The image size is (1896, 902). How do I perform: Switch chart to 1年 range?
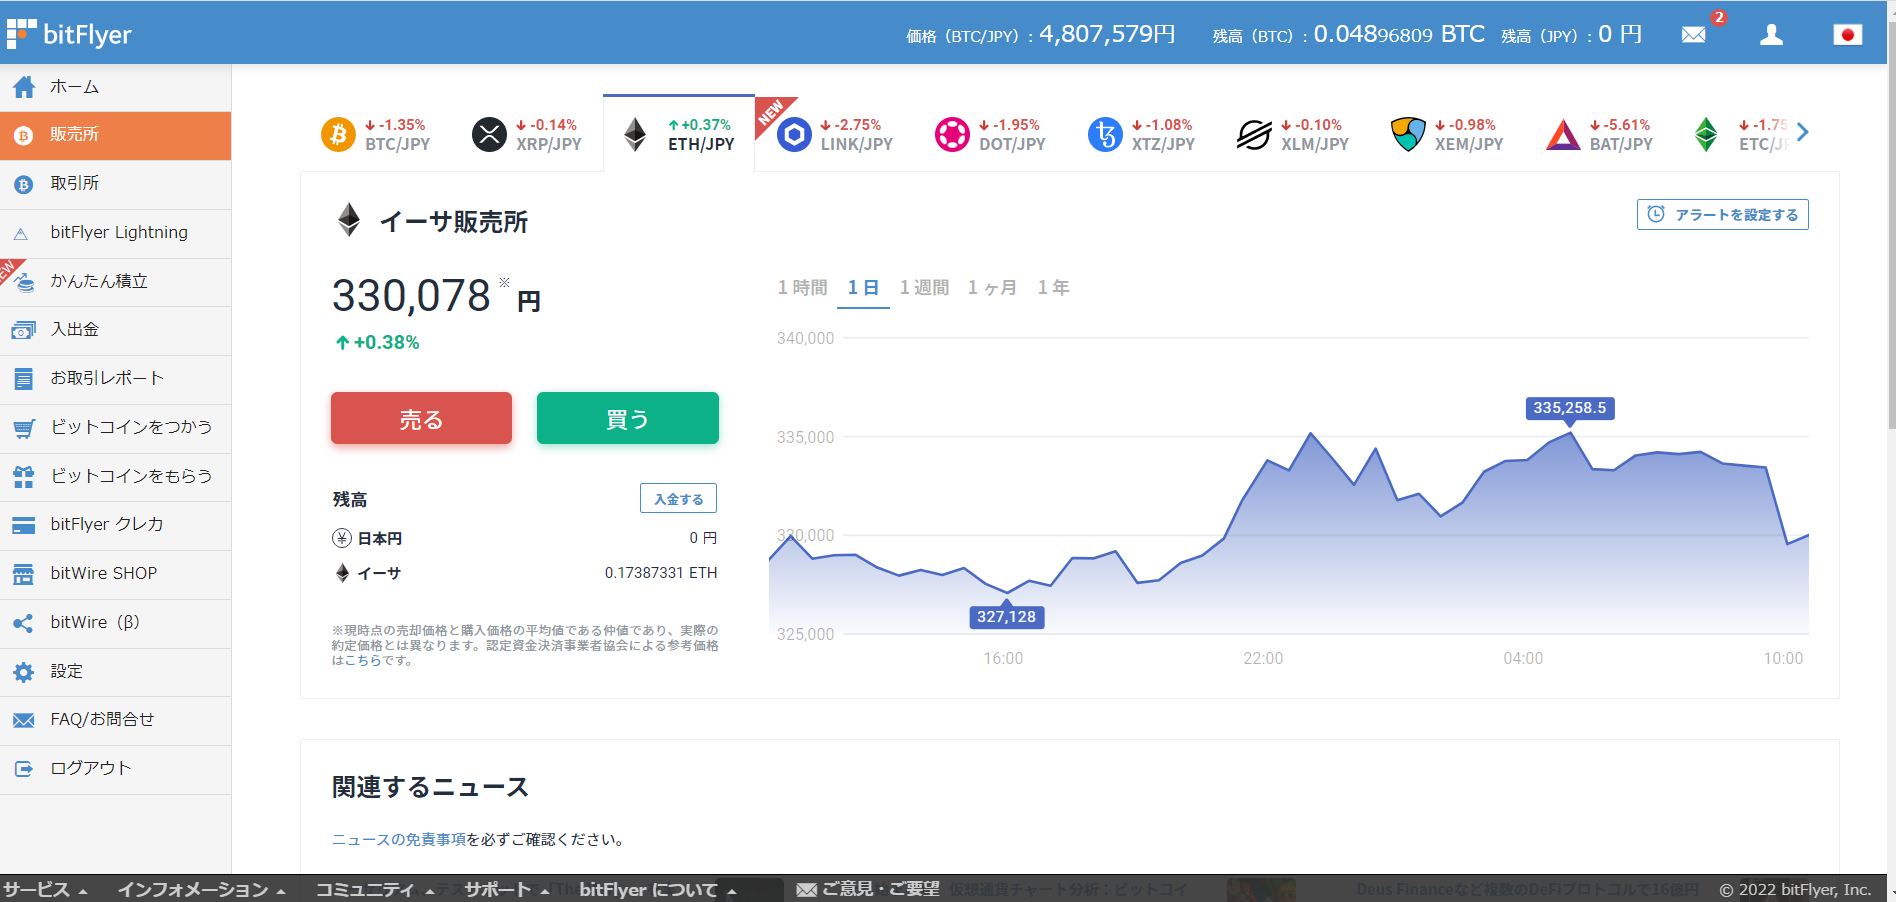click(x=1053, y=288)
